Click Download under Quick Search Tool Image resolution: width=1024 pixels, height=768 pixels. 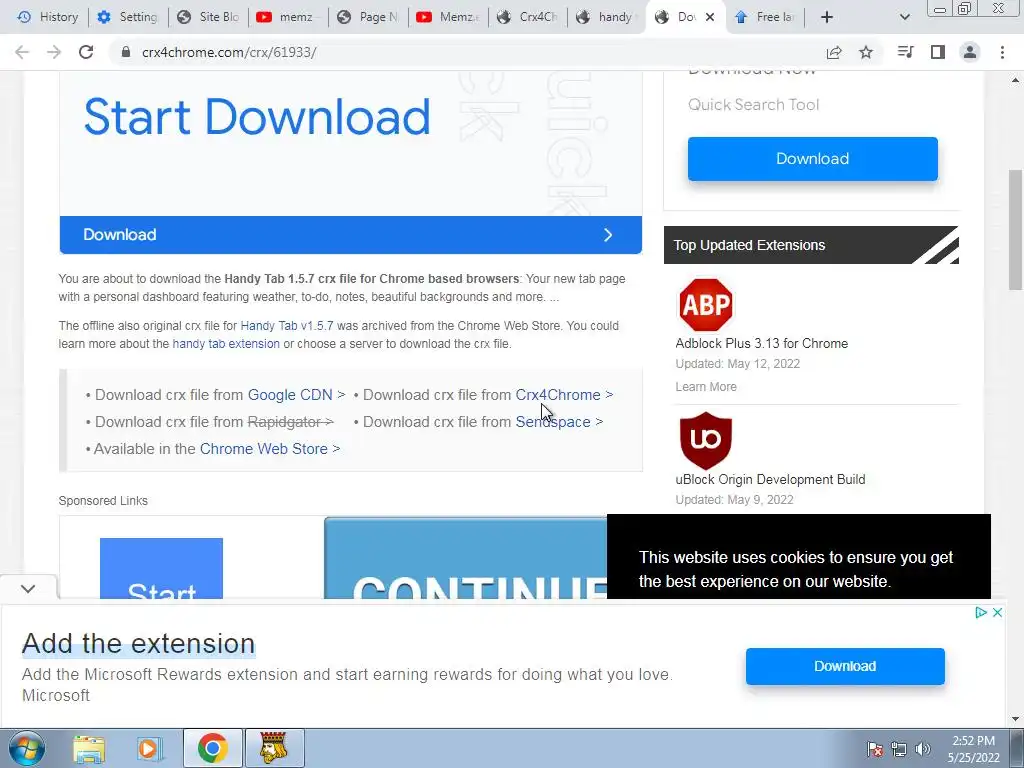[812, 159]
